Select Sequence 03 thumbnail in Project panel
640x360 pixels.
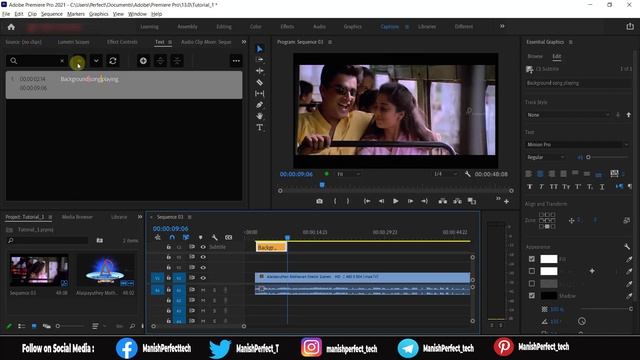click(39, 271)
